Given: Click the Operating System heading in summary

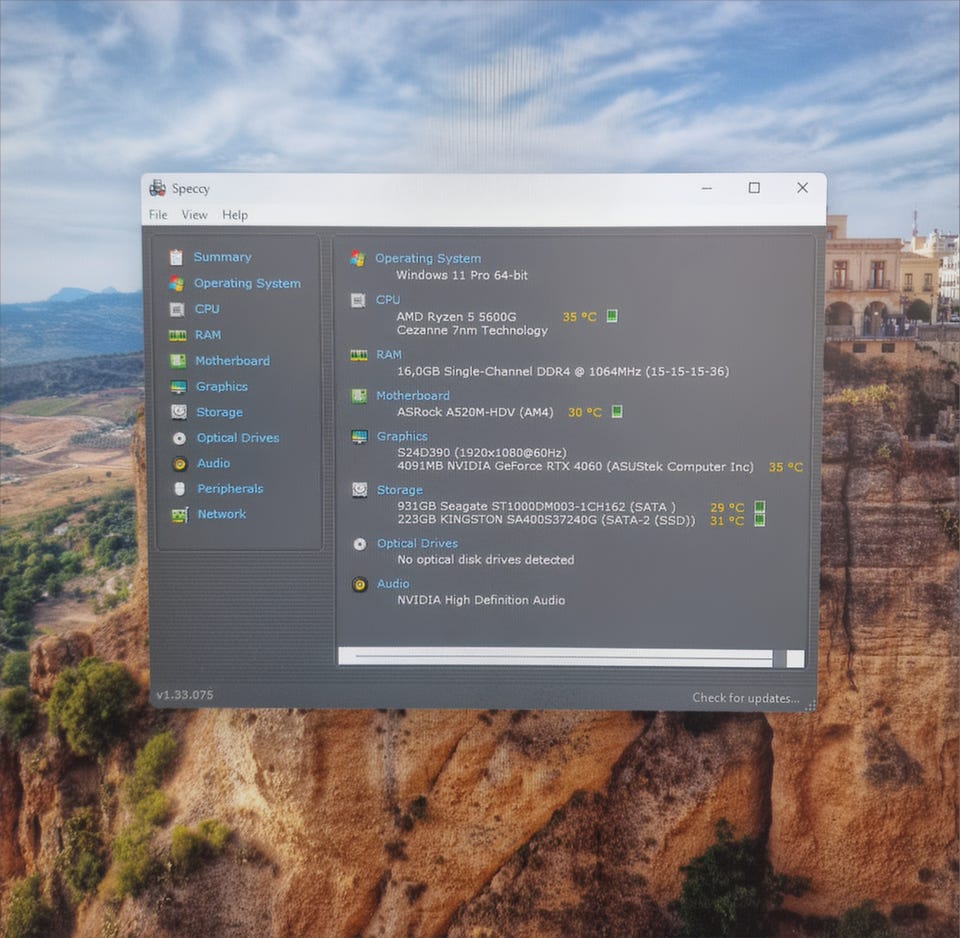Looking at the screenshot, I should (x=428, y=258).
